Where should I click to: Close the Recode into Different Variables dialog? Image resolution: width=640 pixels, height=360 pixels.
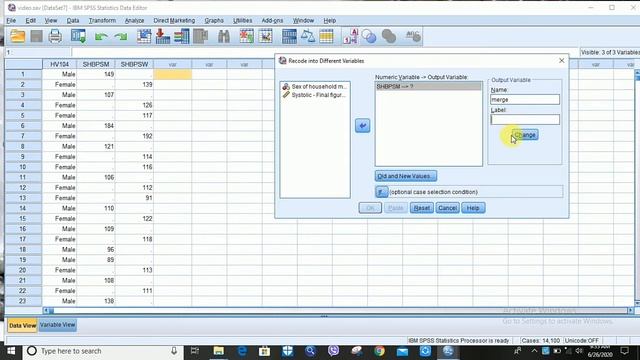(562, 60)
